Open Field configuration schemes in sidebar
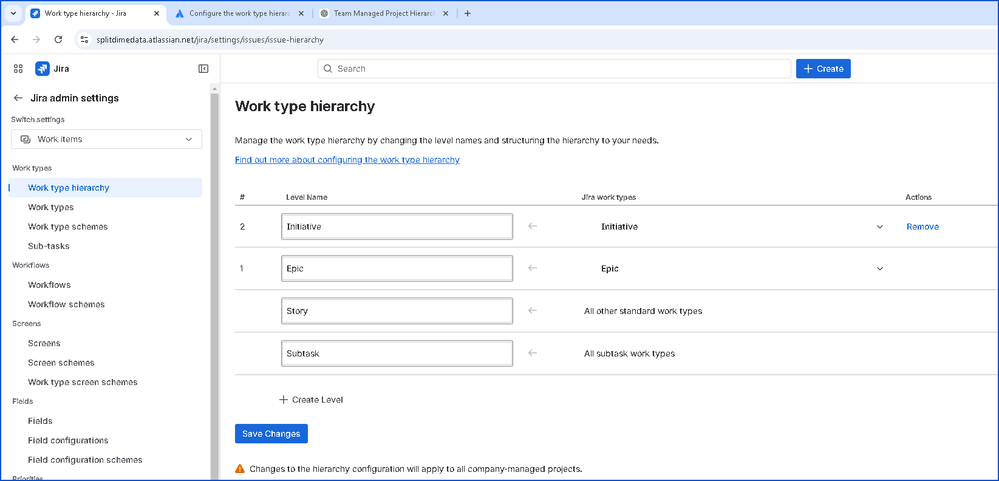 tap(85, 459)
